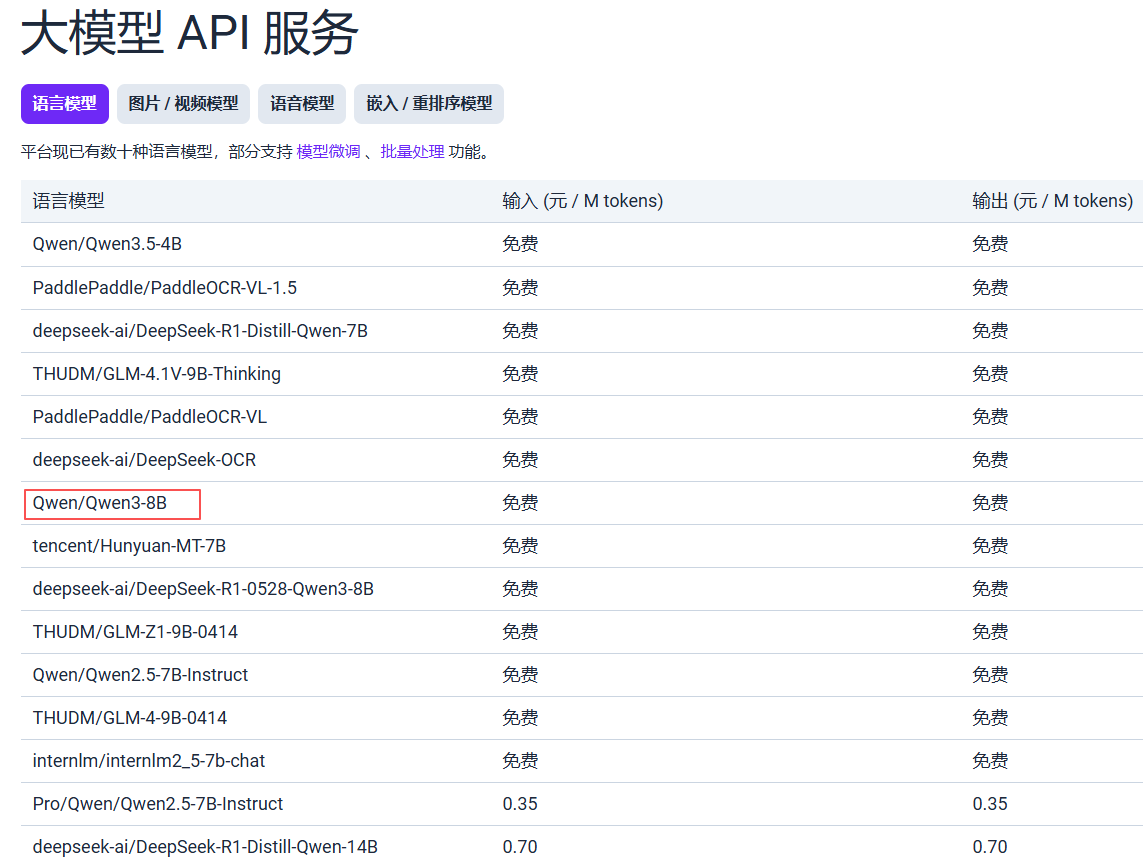This screenshot has height=865, width=1143.
Task: Select the Qwen/Qwen3.5-4B model row
Action: (x=582, y=244)
